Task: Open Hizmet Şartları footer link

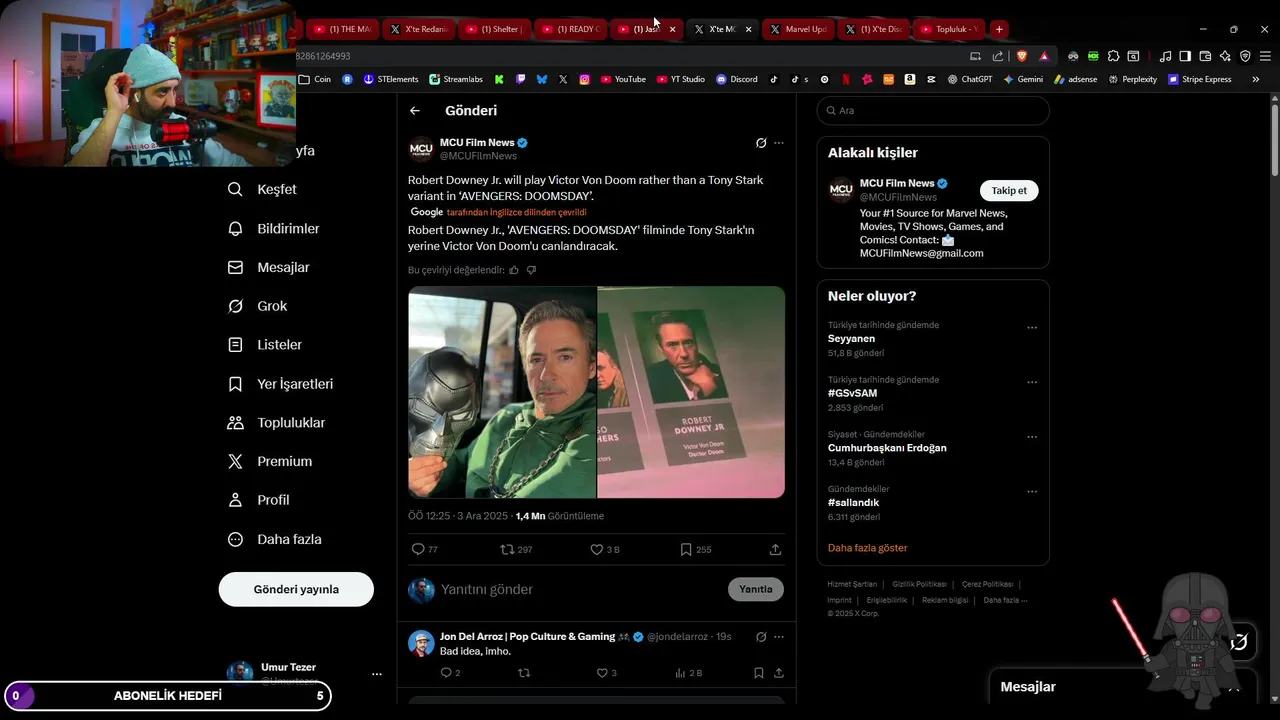Action: tap(852, 584)
